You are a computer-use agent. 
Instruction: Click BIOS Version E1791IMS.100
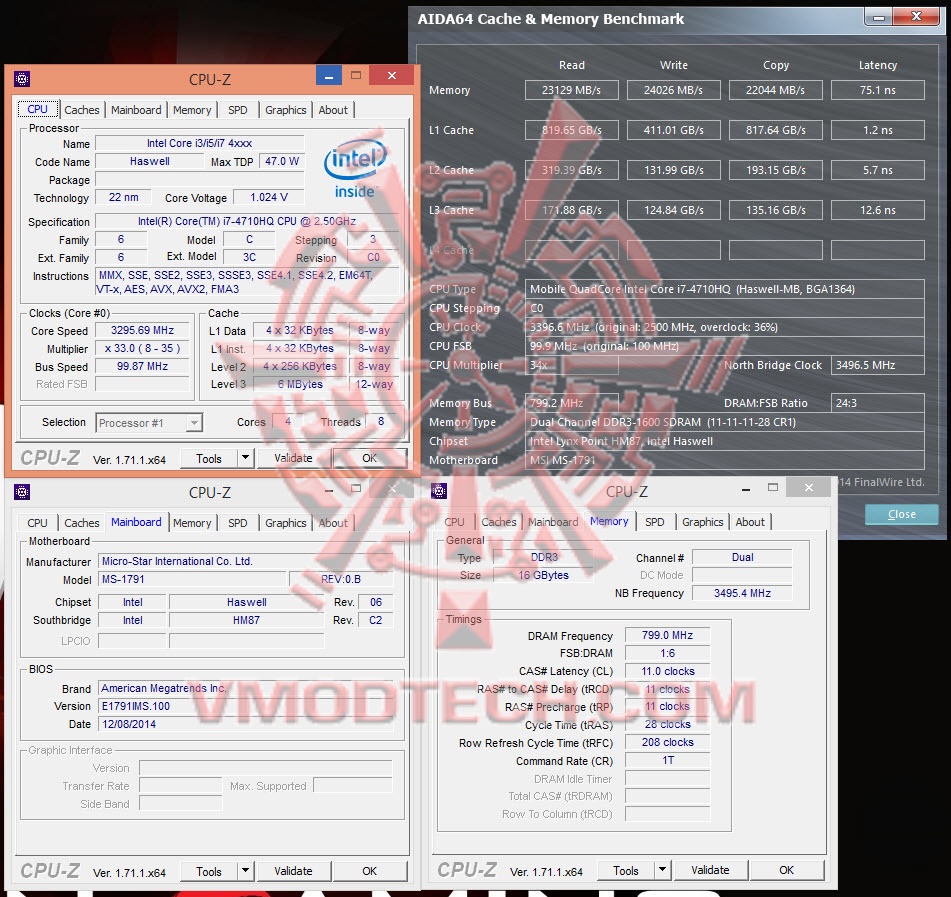pyautogui.click(x=245, y=706)
